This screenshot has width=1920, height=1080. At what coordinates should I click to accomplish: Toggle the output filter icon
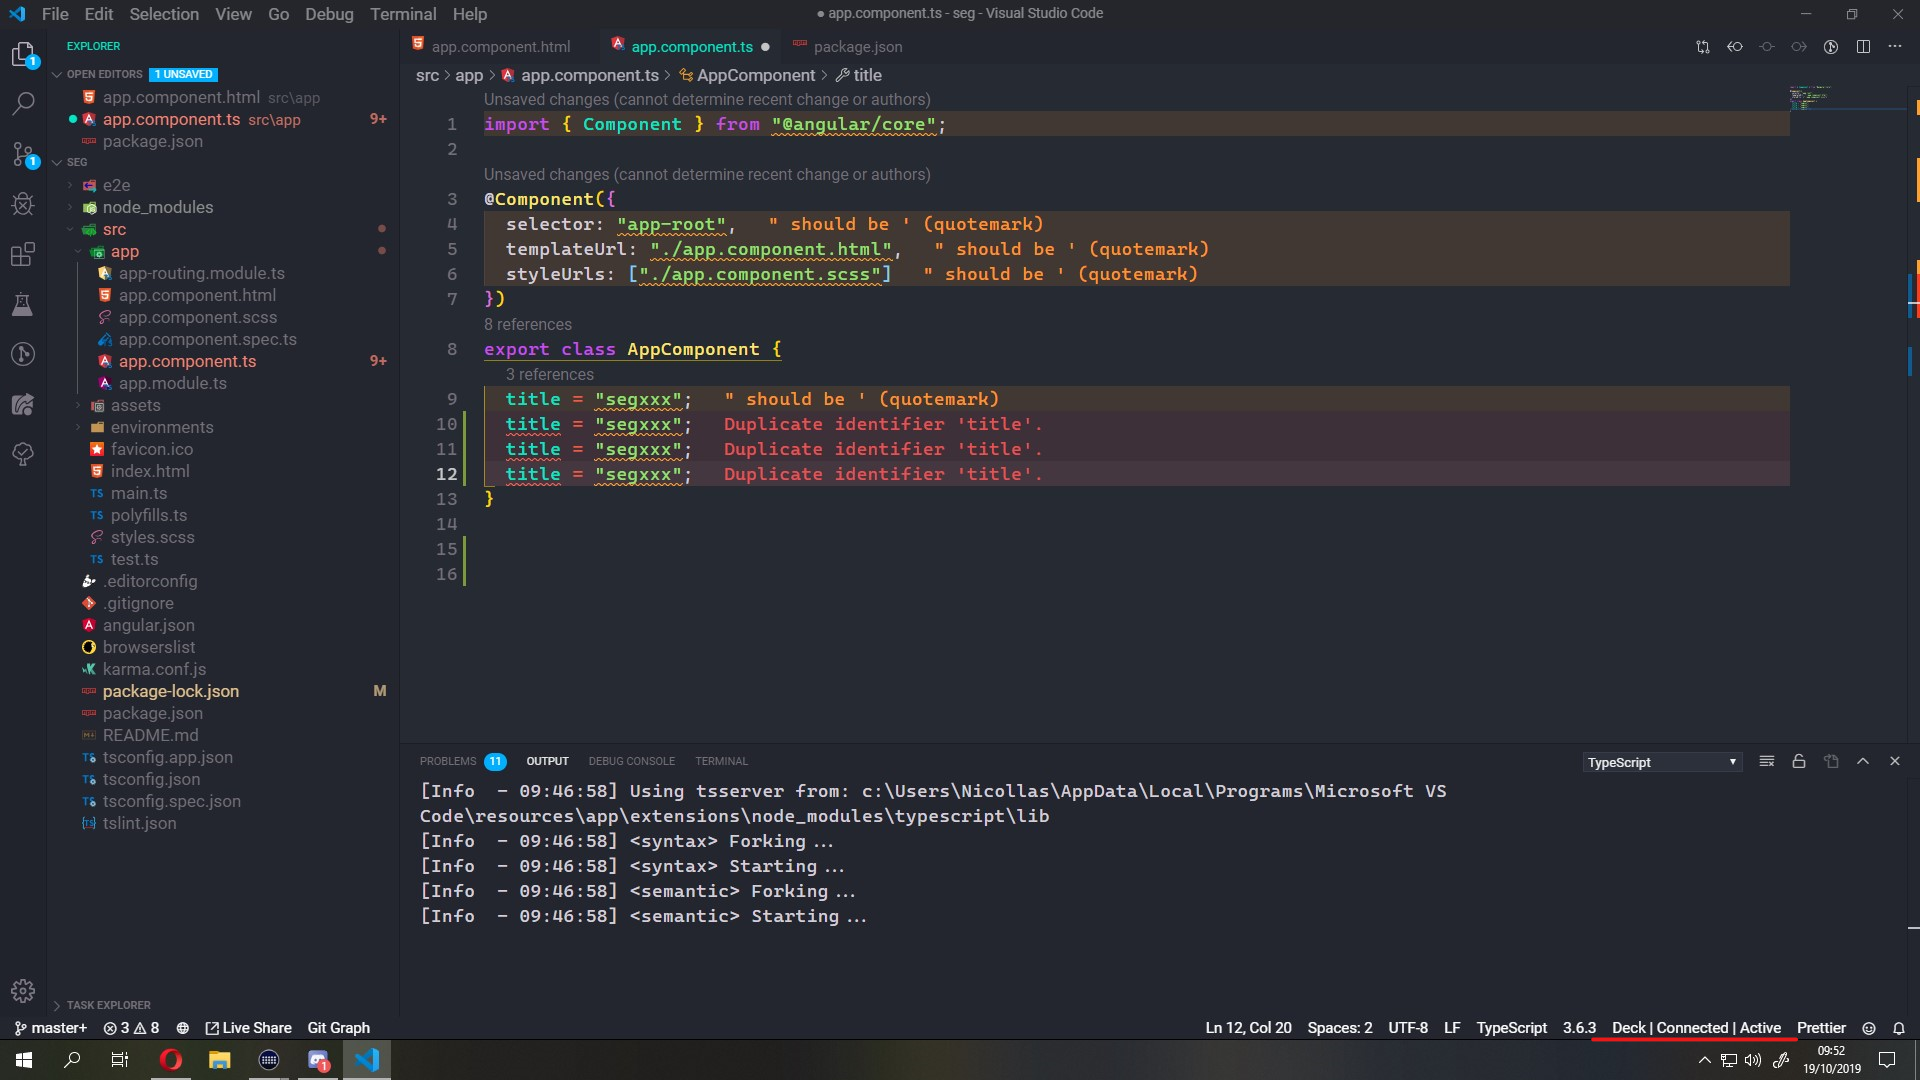point(1766,761)
